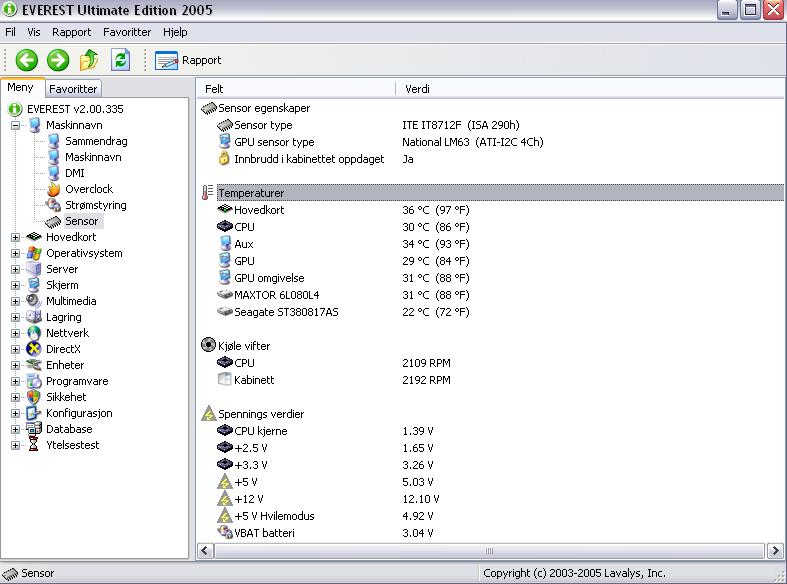Screen dimensions: 787x584
Task: Select the Innbrudd i kabinettet oppdaget row
Action: [492, 159]
